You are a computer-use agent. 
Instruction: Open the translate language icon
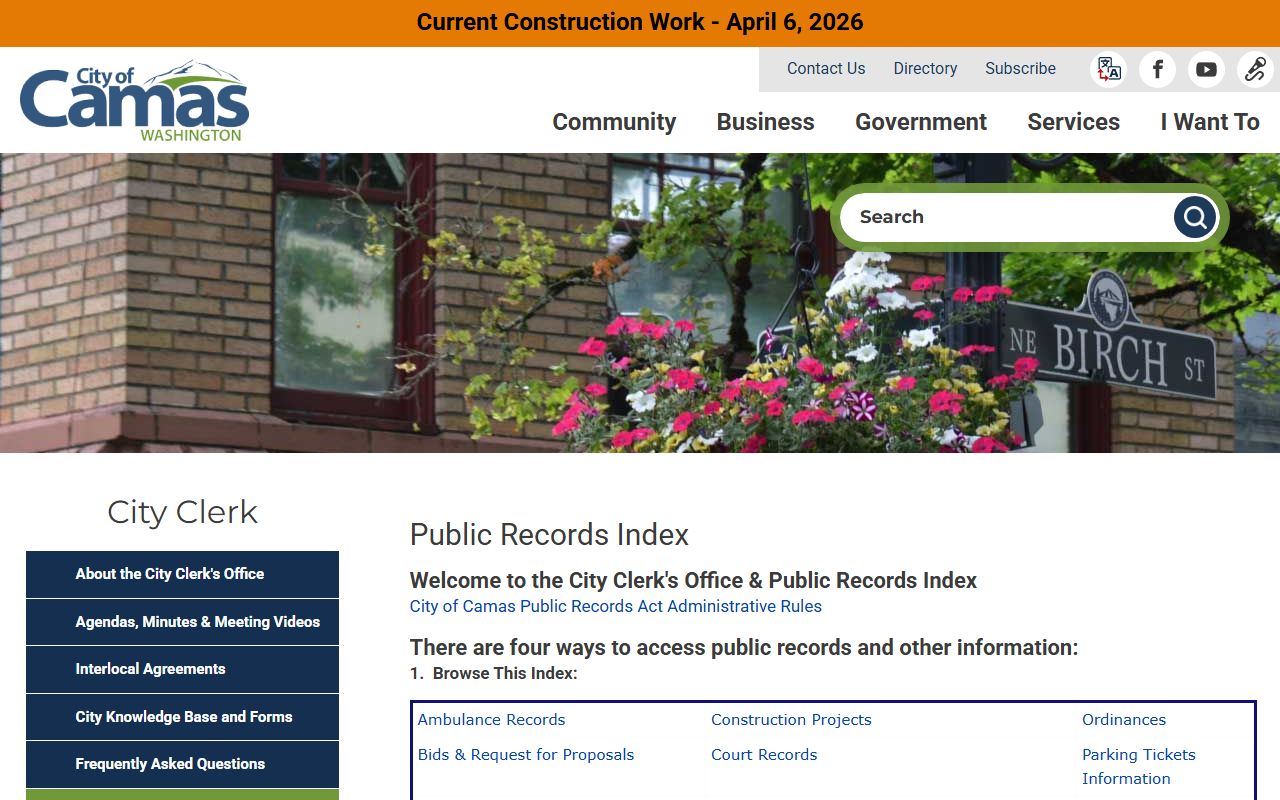click(x=1108, y=69)
